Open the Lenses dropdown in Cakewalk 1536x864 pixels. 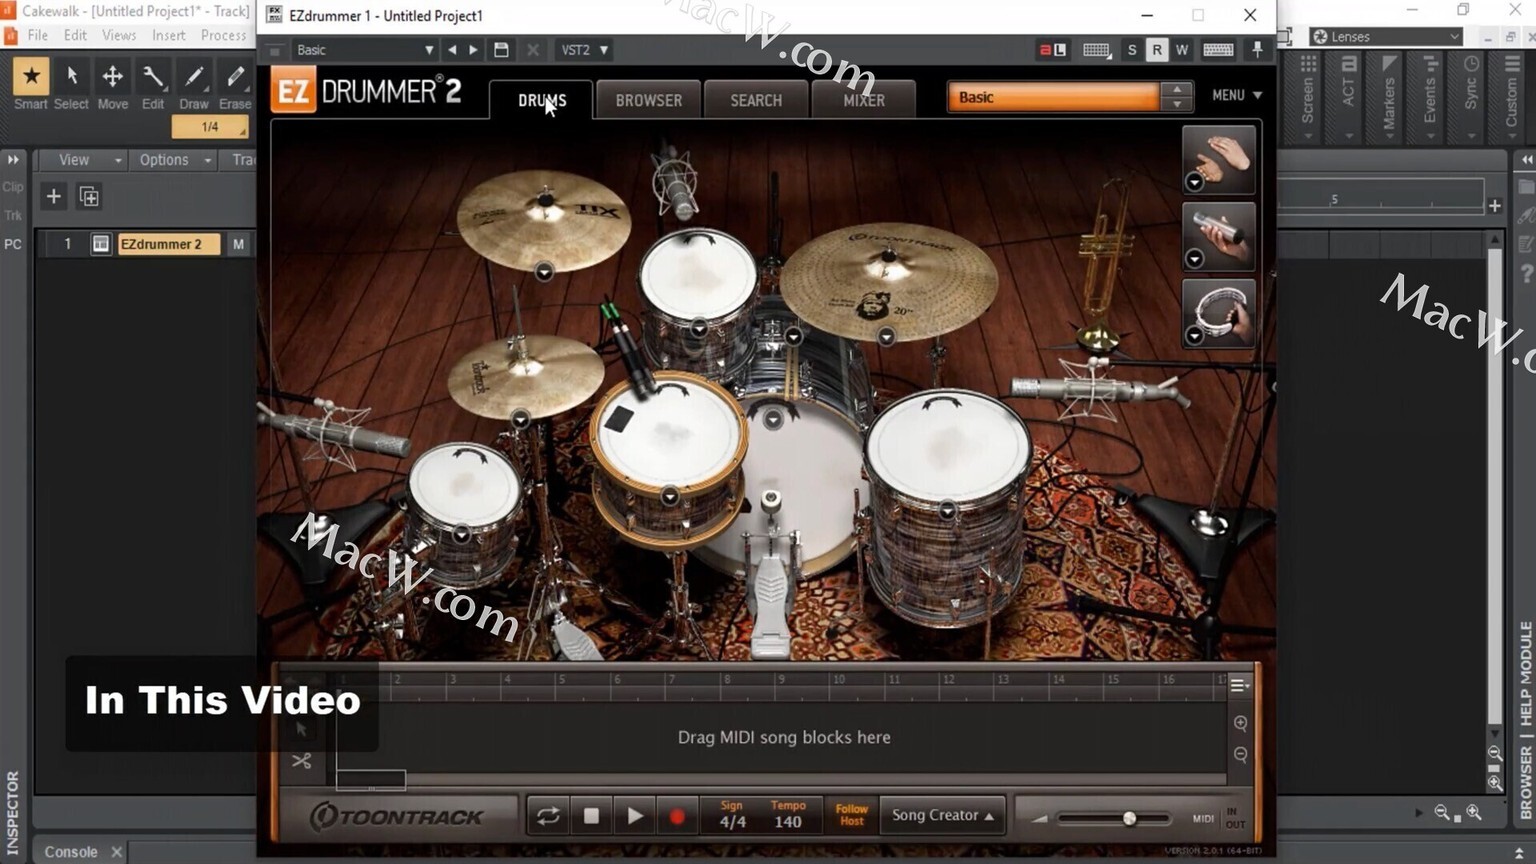[x=1386, y=36]
